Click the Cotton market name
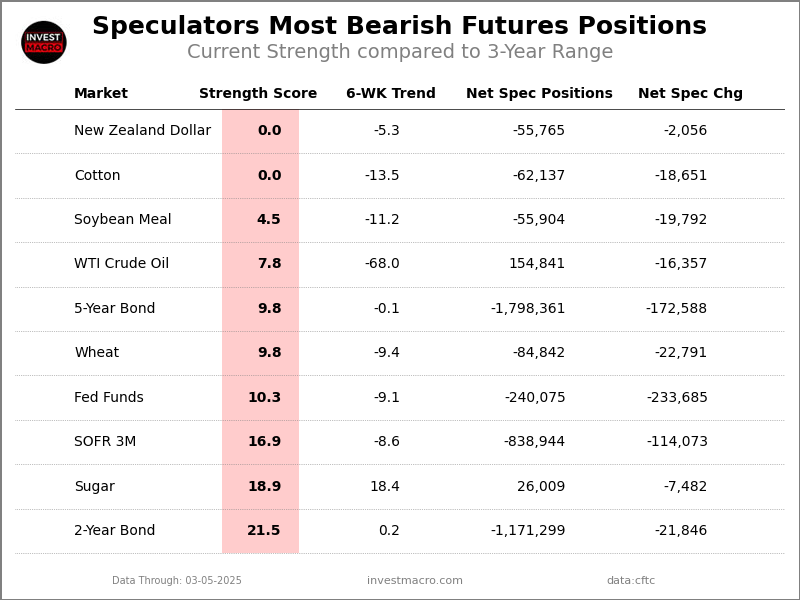The image size is (800, 600). click(x=97, y=176)
